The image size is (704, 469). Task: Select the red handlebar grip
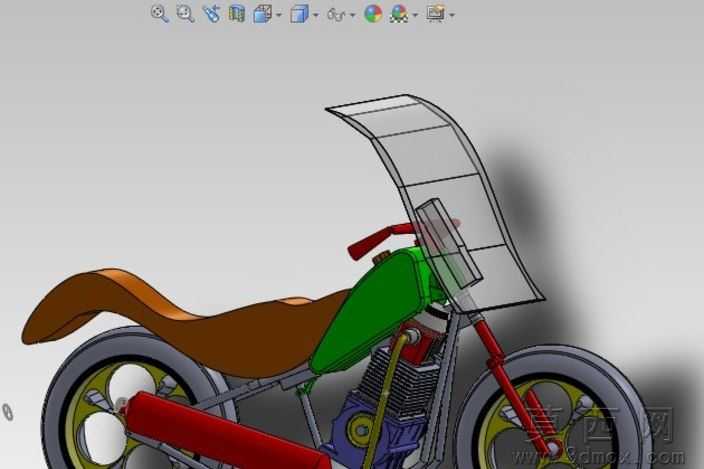pos(370,245)
